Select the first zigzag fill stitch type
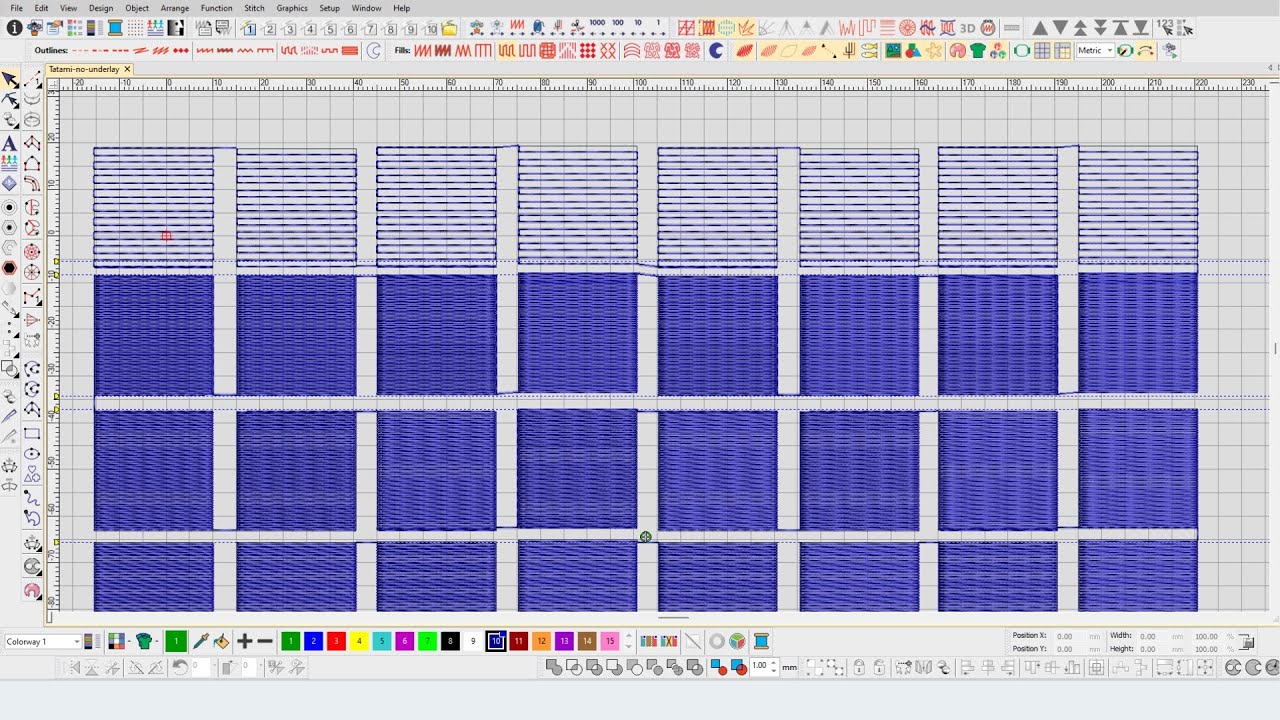 click(x=422, y=50)
